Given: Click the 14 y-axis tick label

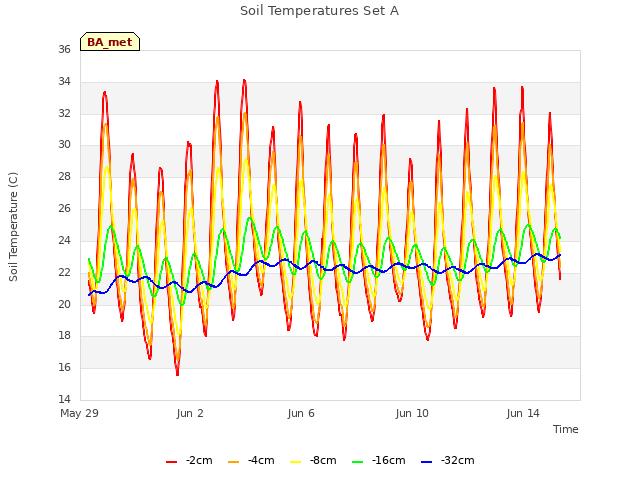Looking at the screenshot, I should [64, 399].
